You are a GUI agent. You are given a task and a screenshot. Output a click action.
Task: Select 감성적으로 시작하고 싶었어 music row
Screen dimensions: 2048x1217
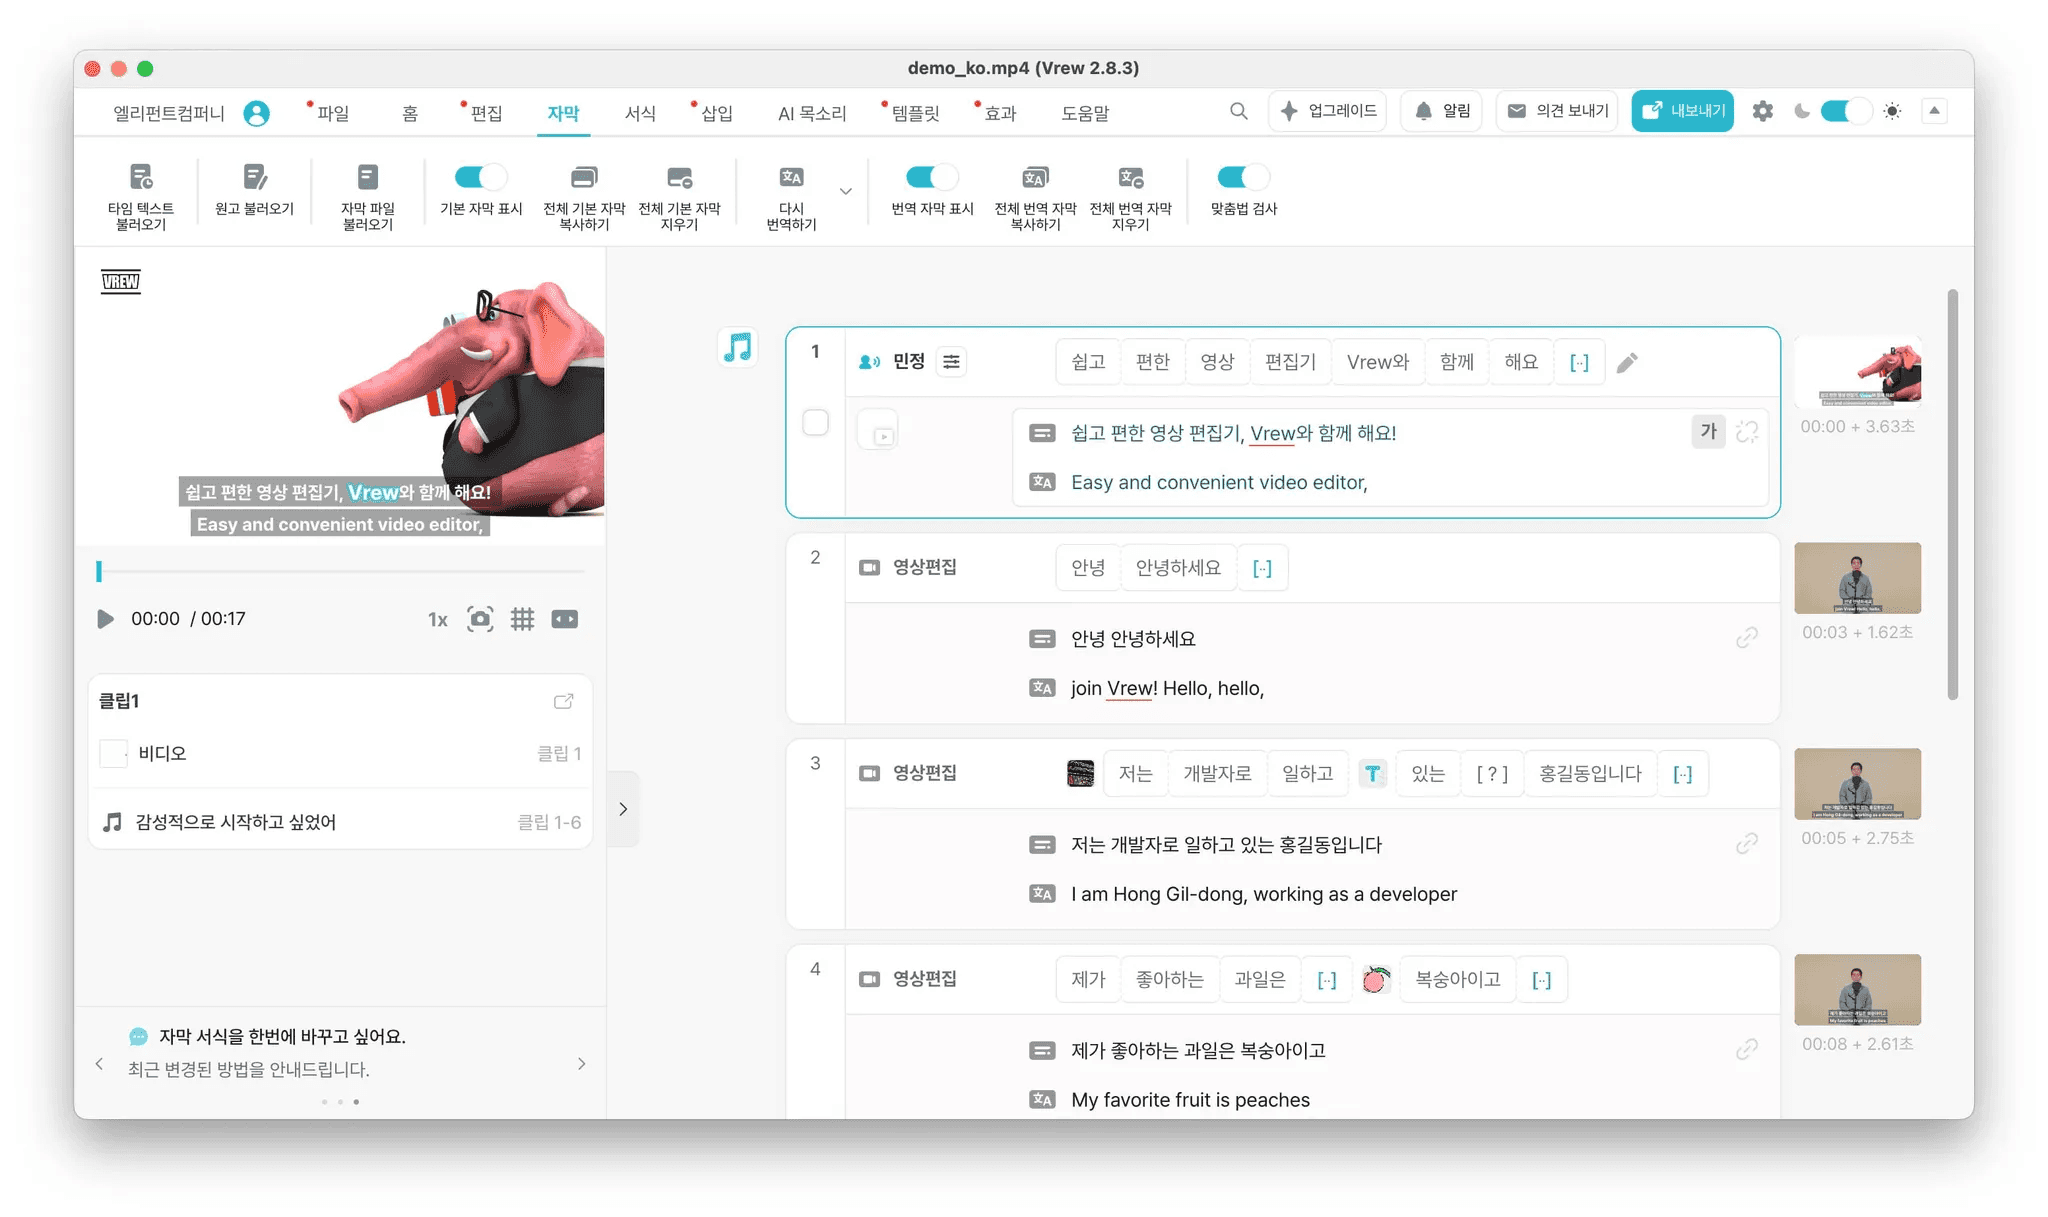341,822
